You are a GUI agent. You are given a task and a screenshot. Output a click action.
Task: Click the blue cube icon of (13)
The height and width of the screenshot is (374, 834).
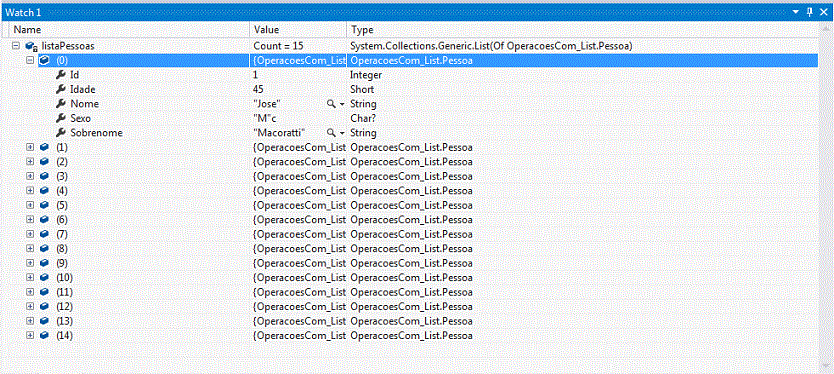(x=44, y=321)
